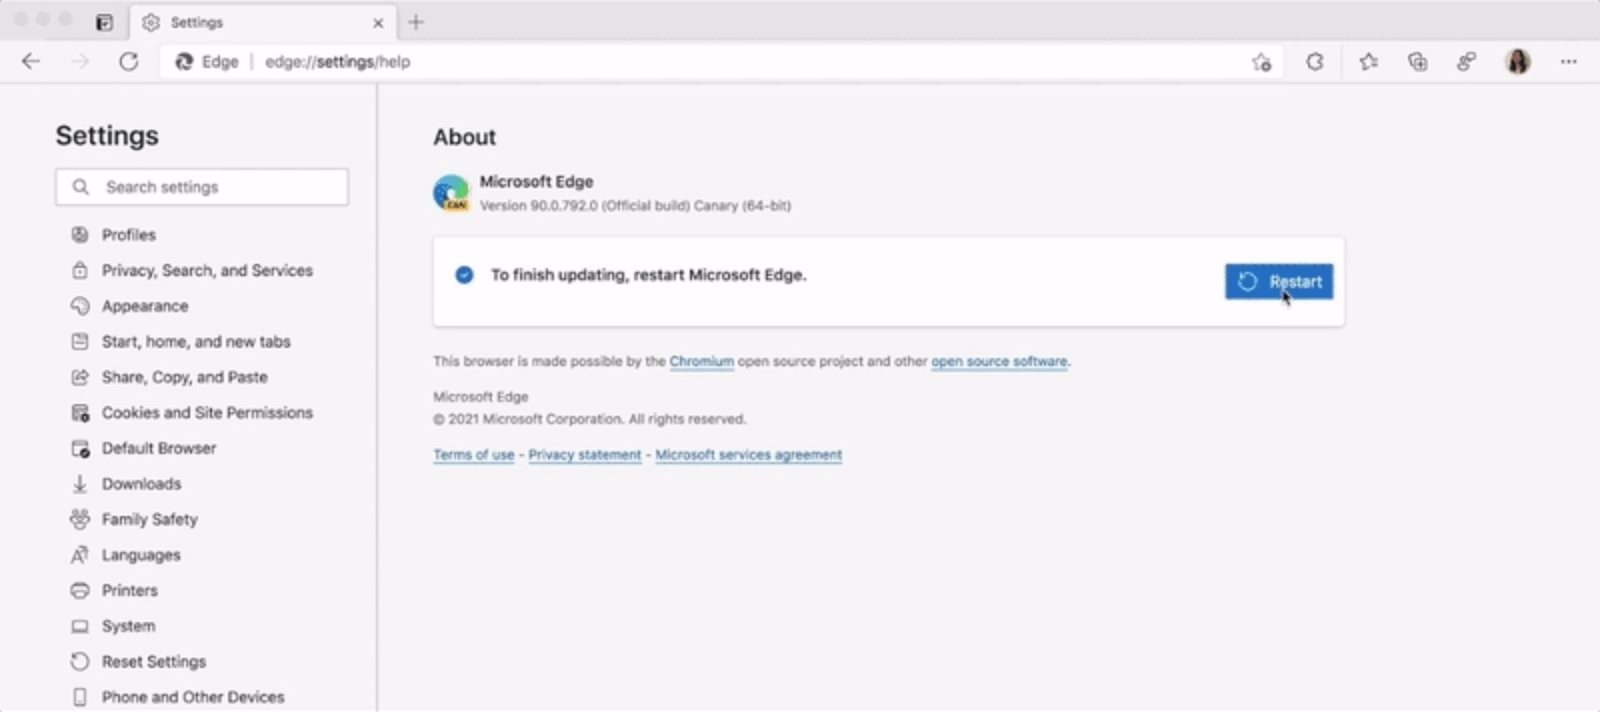Click the Edge logo in address bar
This screenshot has width=1600, height=712.
[x=184, y=62]
